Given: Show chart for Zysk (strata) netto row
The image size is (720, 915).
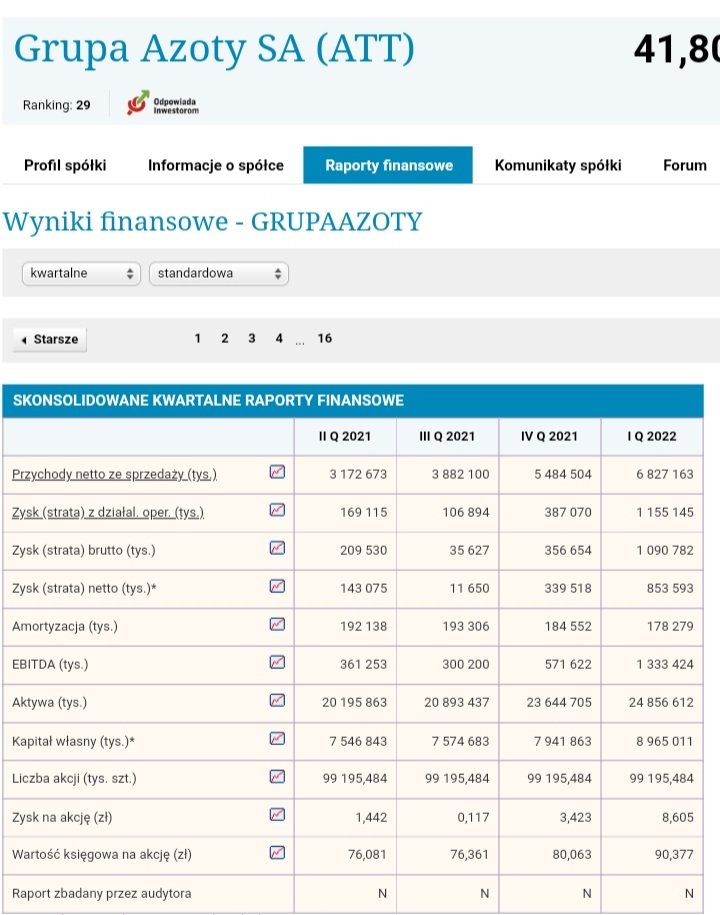Looking at the screenshot, I should [277, 587].
